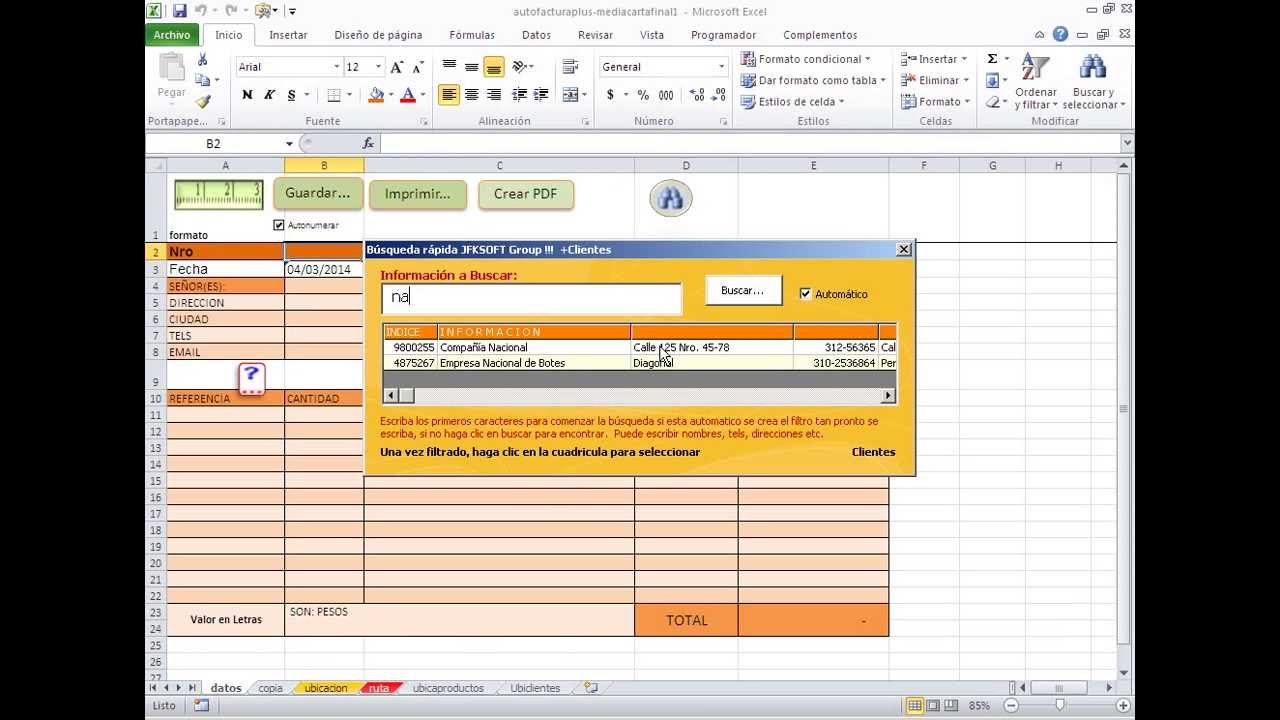The height and width of the screenshot is (720, 1280).
Task: Switch to the Fórmulas tab
Action: pos(472,35)
